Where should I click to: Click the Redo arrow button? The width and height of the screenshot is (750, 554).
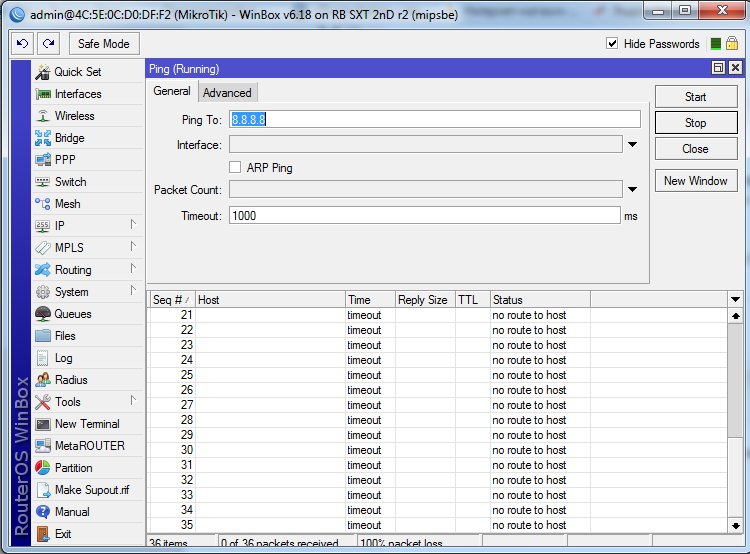click(48, 44)
